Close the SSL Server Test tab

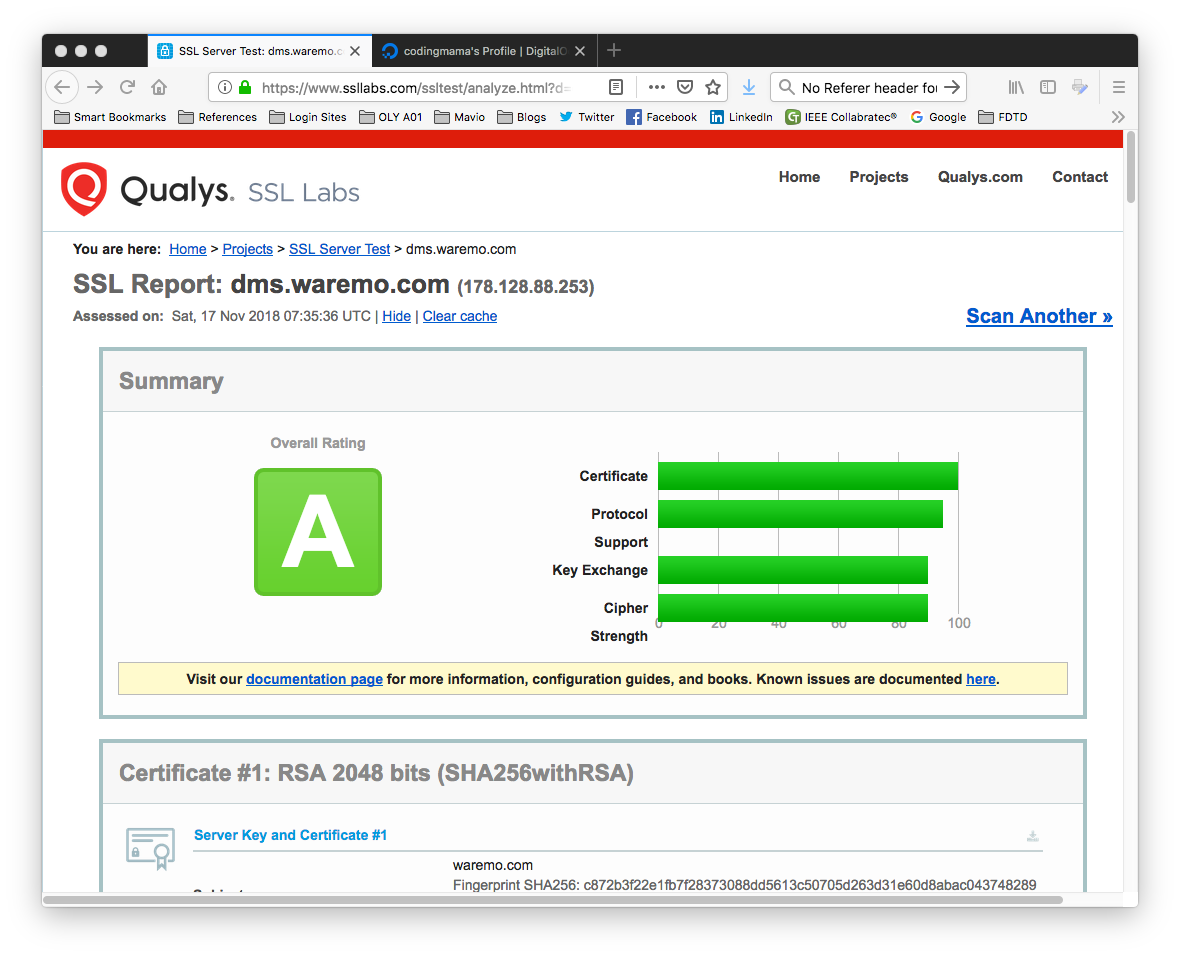(x=355, y=51)
